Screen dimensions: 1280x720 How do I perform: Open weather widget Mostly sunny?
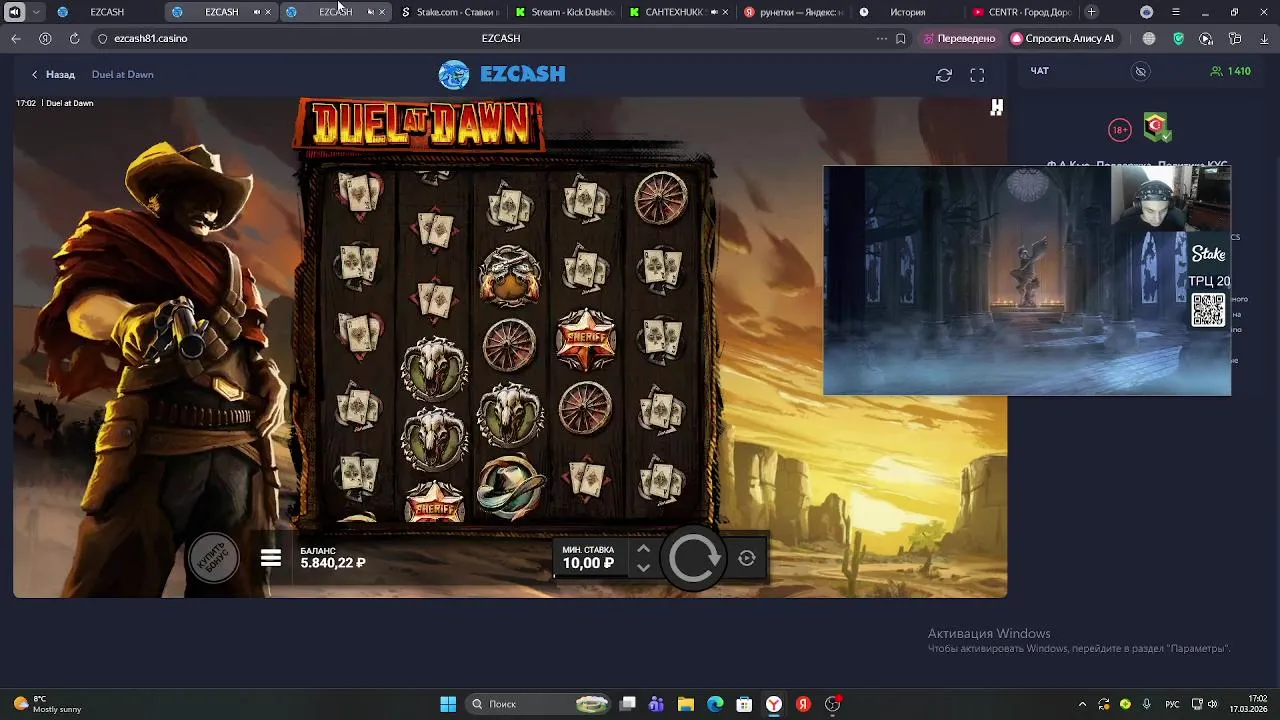pos(47,704)
